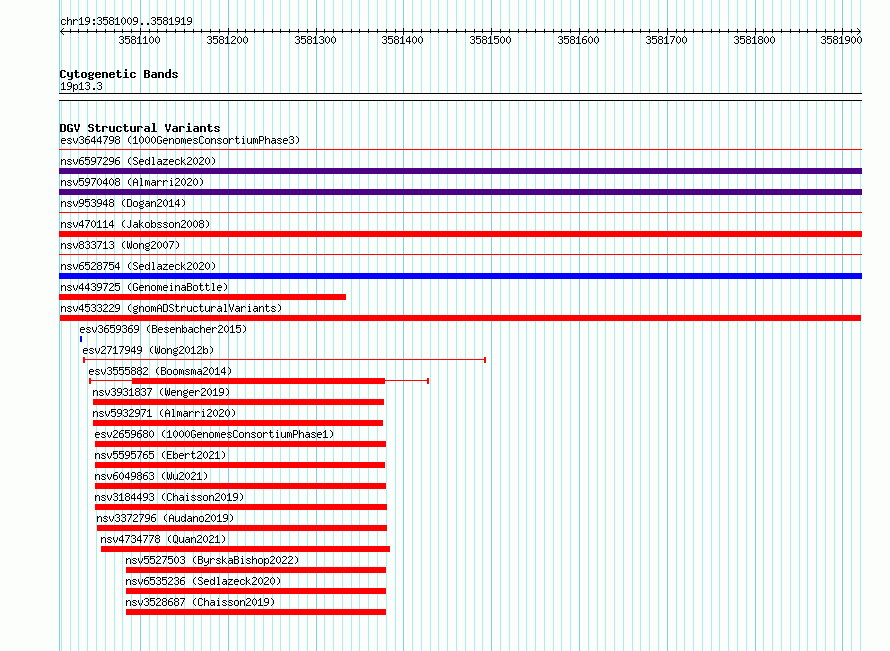Open variant esv3555882 (Boomsma2014)
This screenshot has width=890, height=651.
pyautogui.click(x=160, y=371)
